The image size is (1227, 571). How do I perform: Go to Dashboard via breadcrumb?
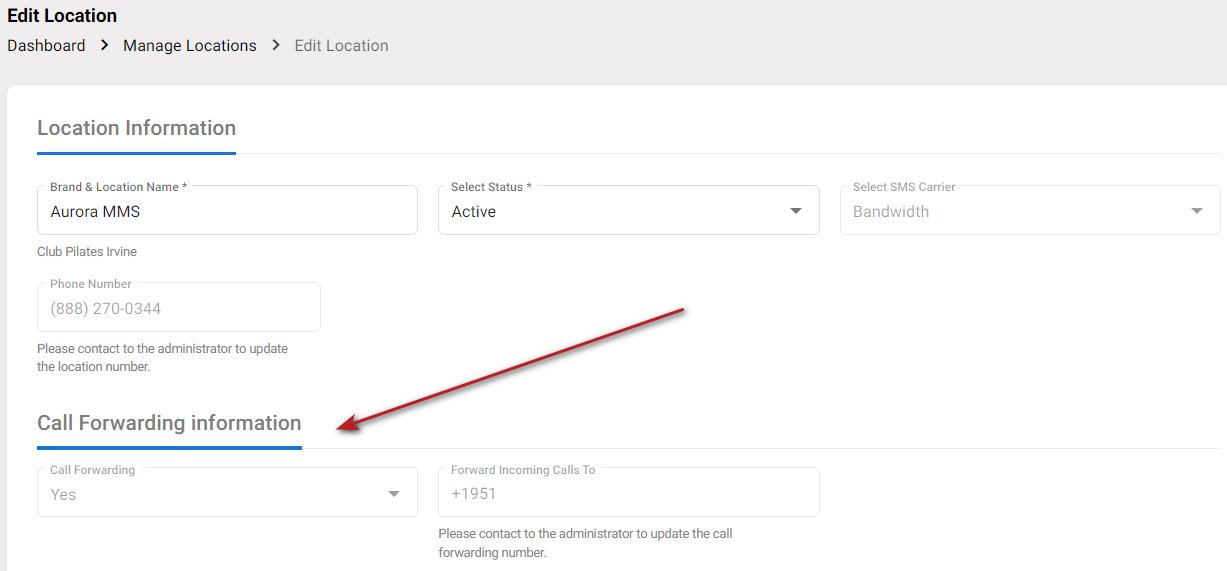(46, 46)
